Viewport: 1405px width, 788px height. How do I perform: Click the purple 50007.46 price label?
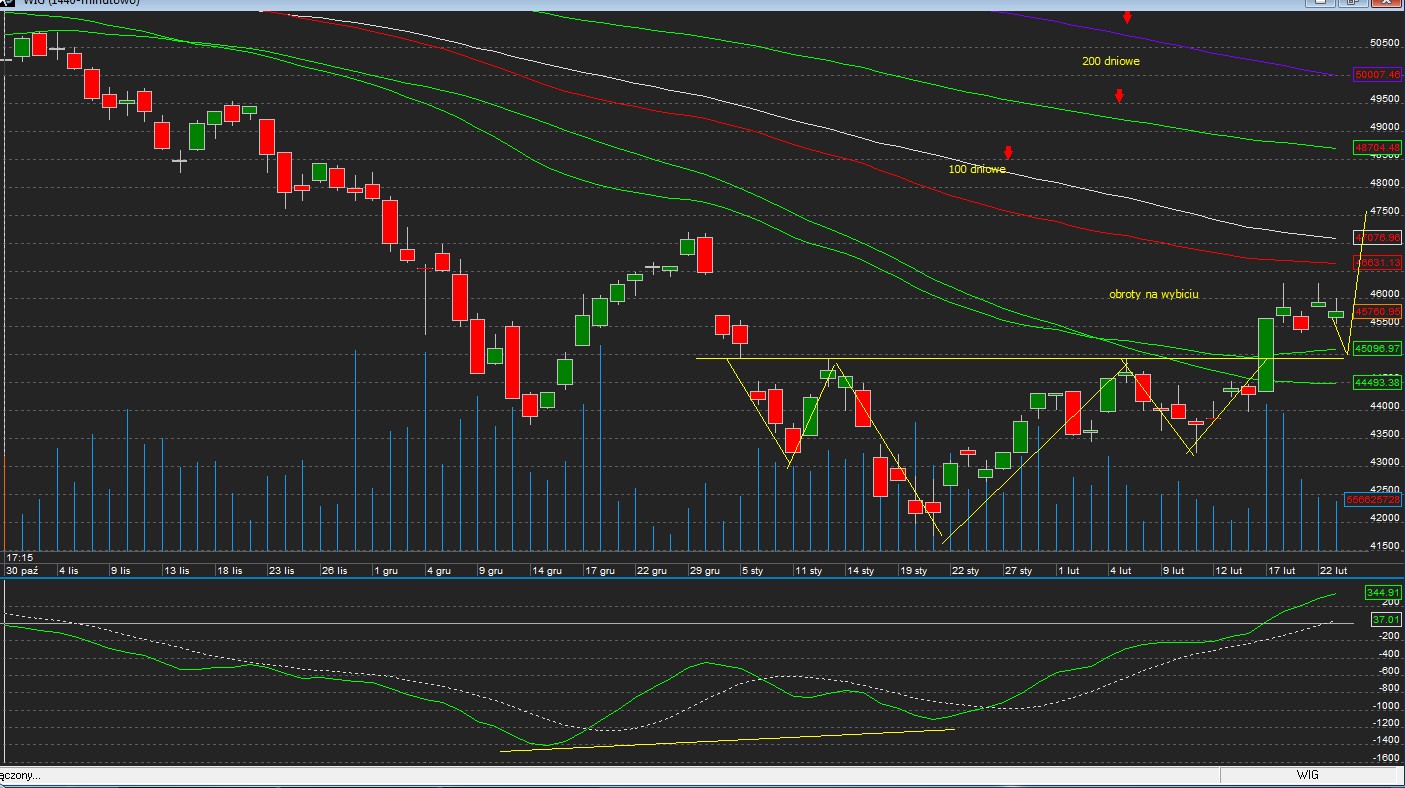click(x=1377, y=75)
